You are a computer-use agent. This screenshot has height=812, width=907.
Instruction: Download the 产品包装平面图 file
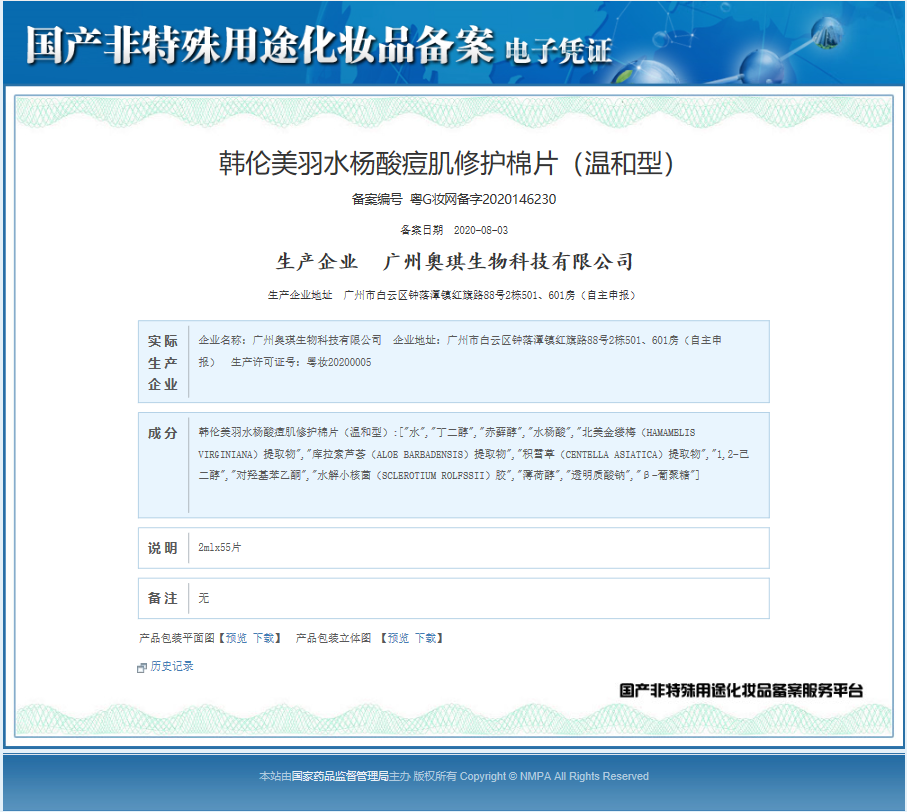click(x=263, y=638)
